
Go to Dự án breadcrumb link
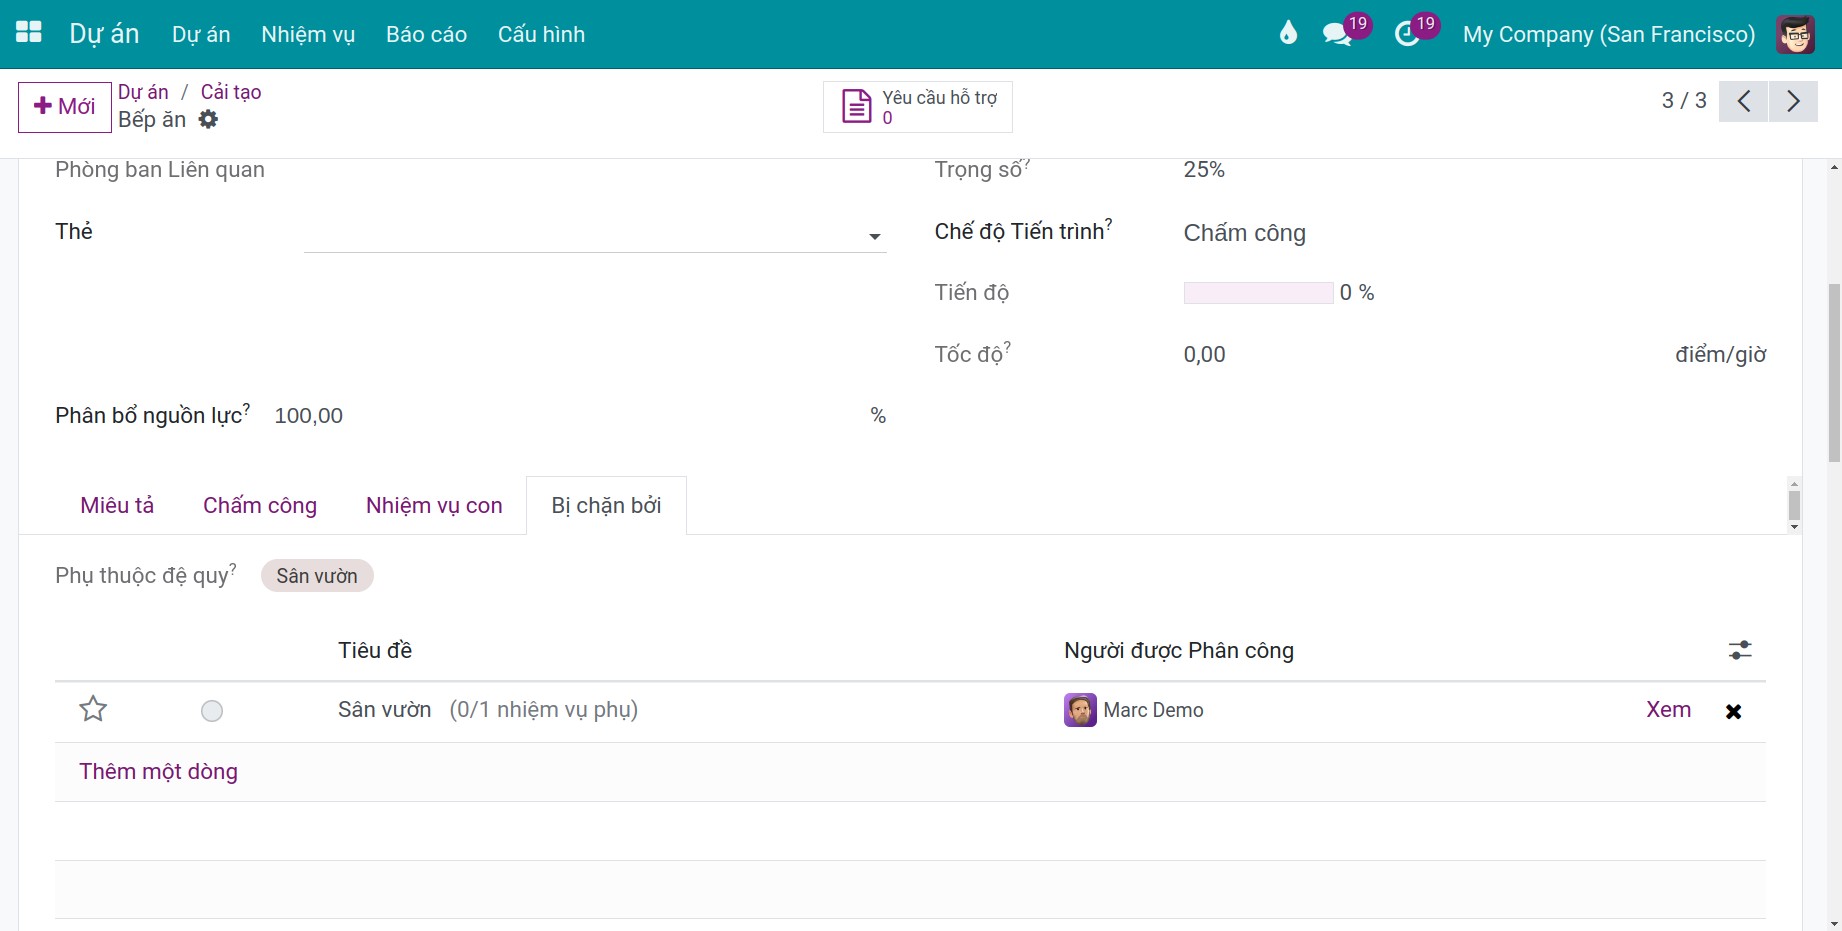[143, 92]
